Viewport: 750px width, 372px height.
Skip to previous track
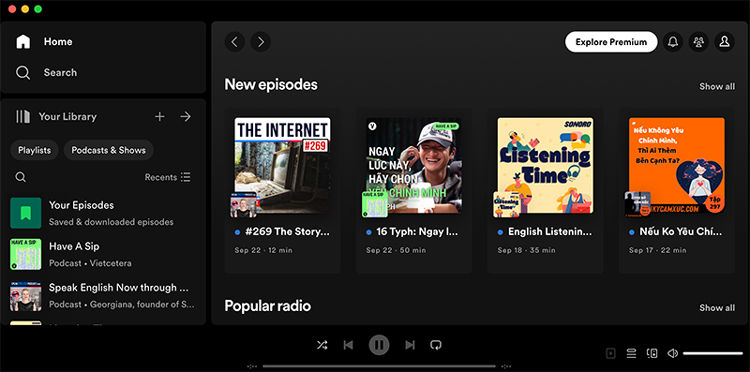tap(348, 345)
